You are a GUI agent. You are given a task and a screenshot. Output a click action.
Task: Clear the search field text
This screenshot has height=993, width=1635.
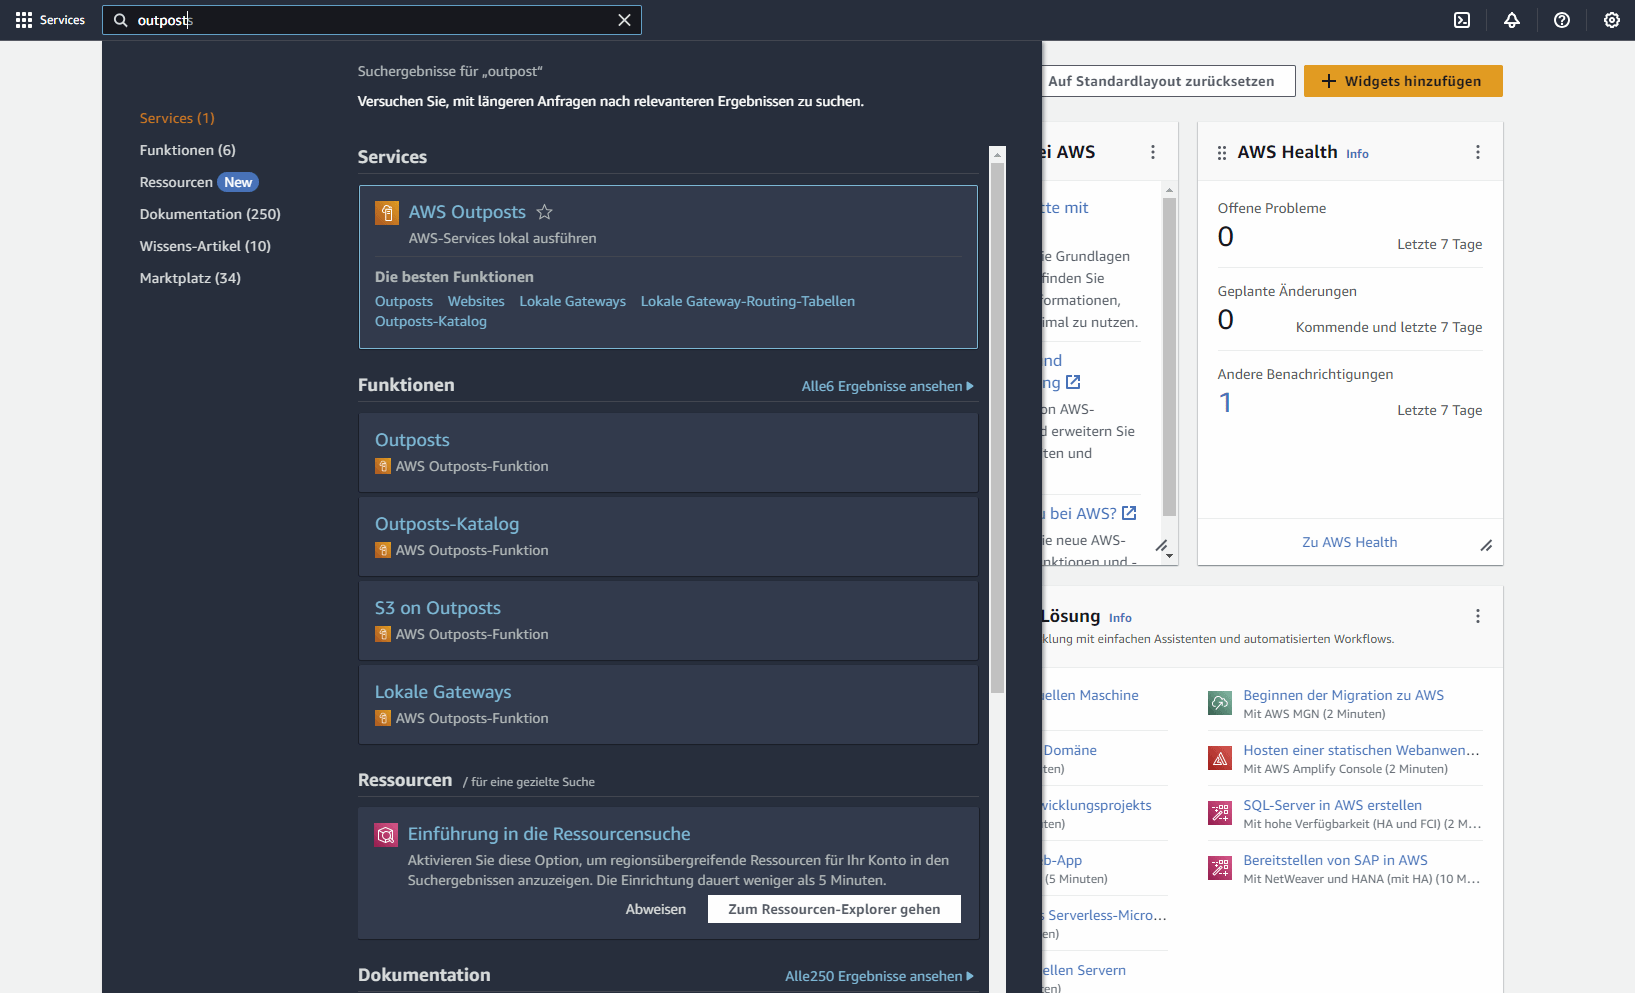click(x=625, y=20)
